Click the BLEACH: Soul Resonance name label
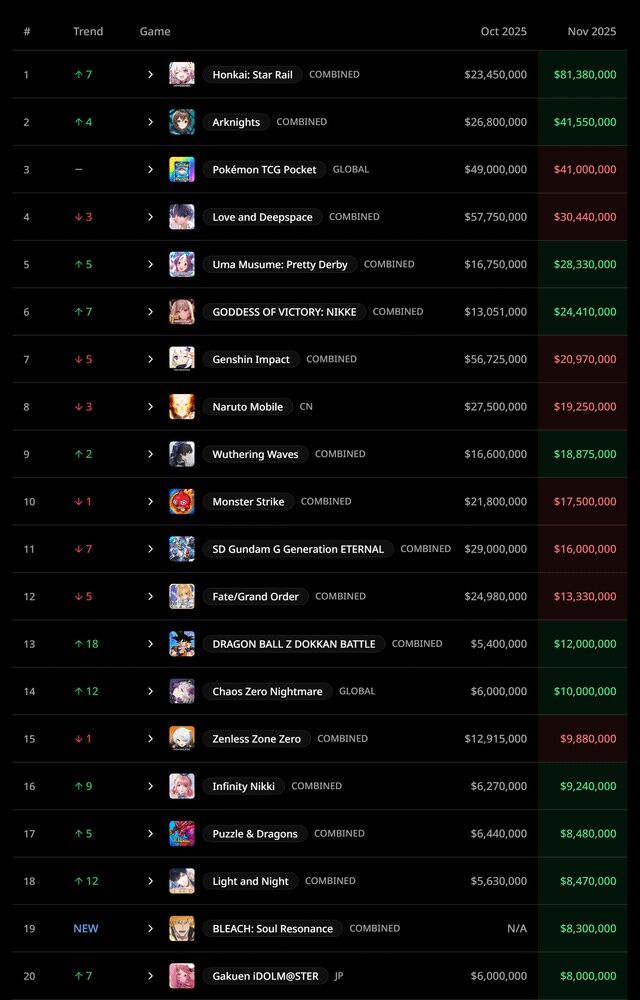Viewport: 640px width, 1000px height. pos(273,929)
